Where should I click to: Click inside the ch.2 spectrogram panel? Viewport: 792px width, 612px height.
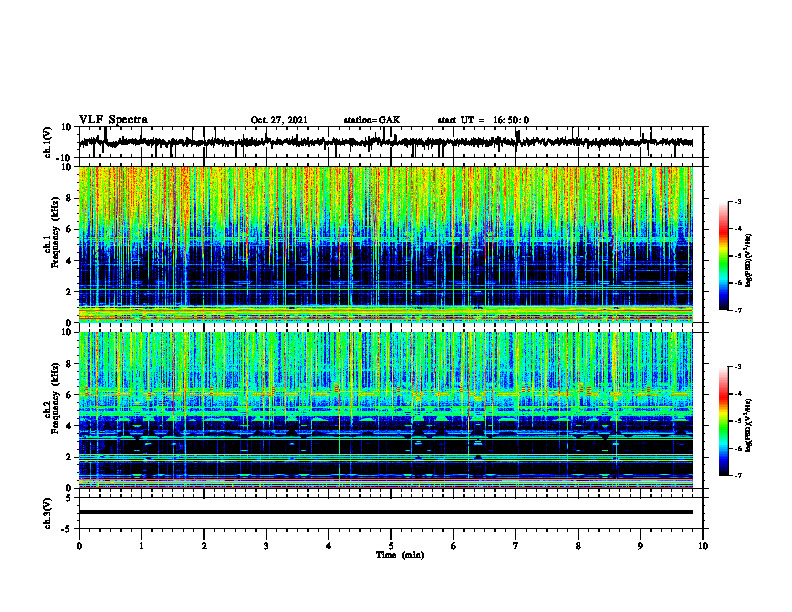tap(386, 410)
